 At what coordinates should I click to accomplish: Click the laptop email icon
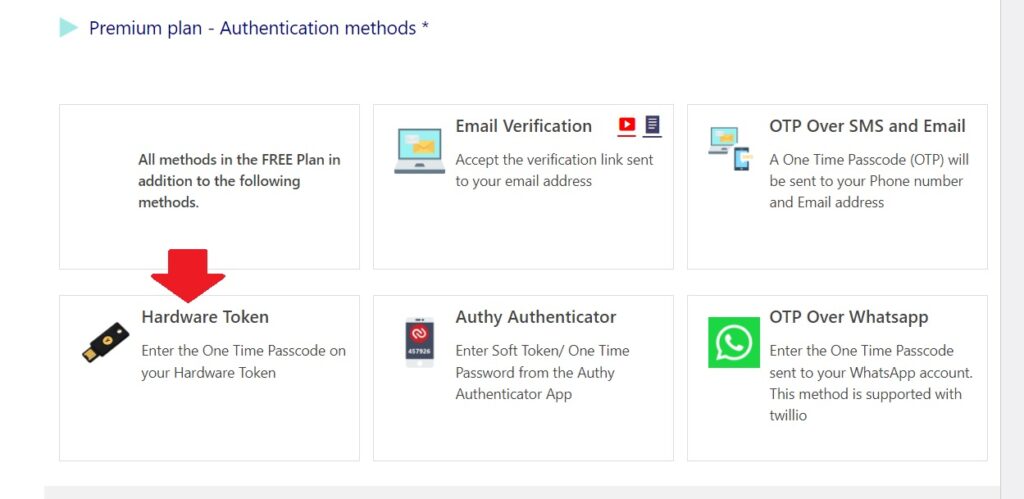click(419, 151)
